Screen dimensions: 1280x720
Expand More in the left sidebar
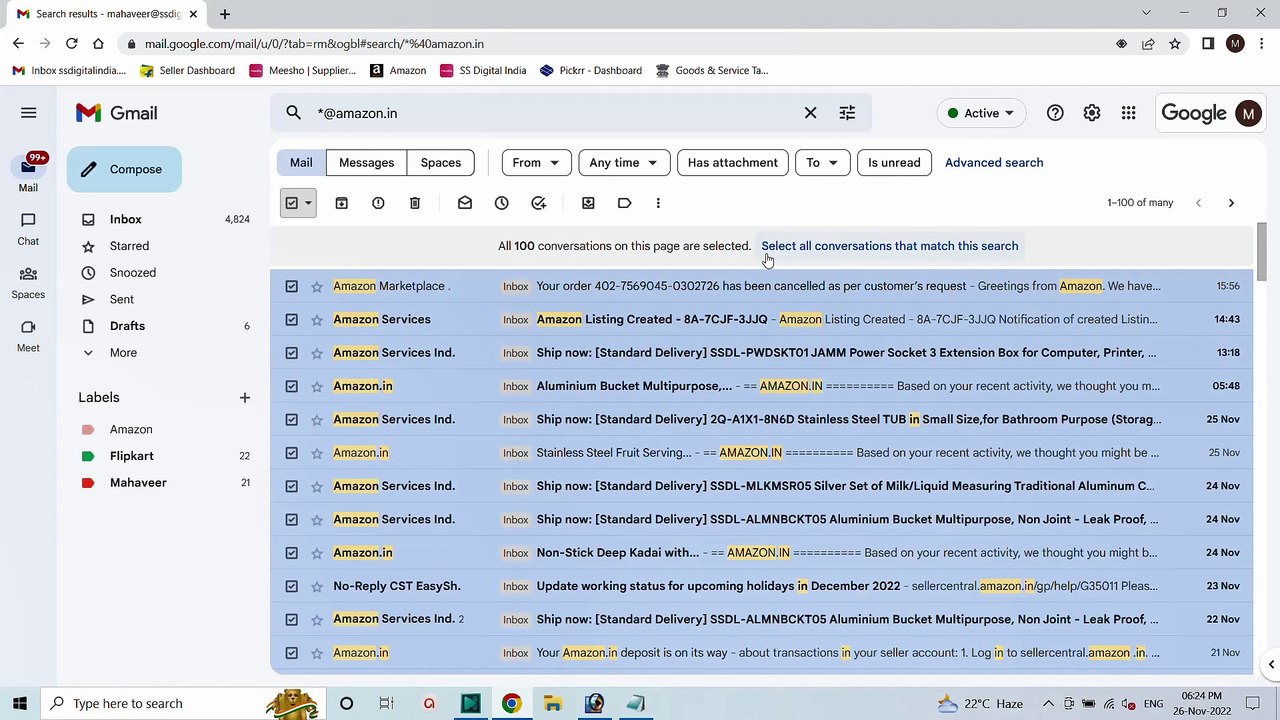(123, 352)
